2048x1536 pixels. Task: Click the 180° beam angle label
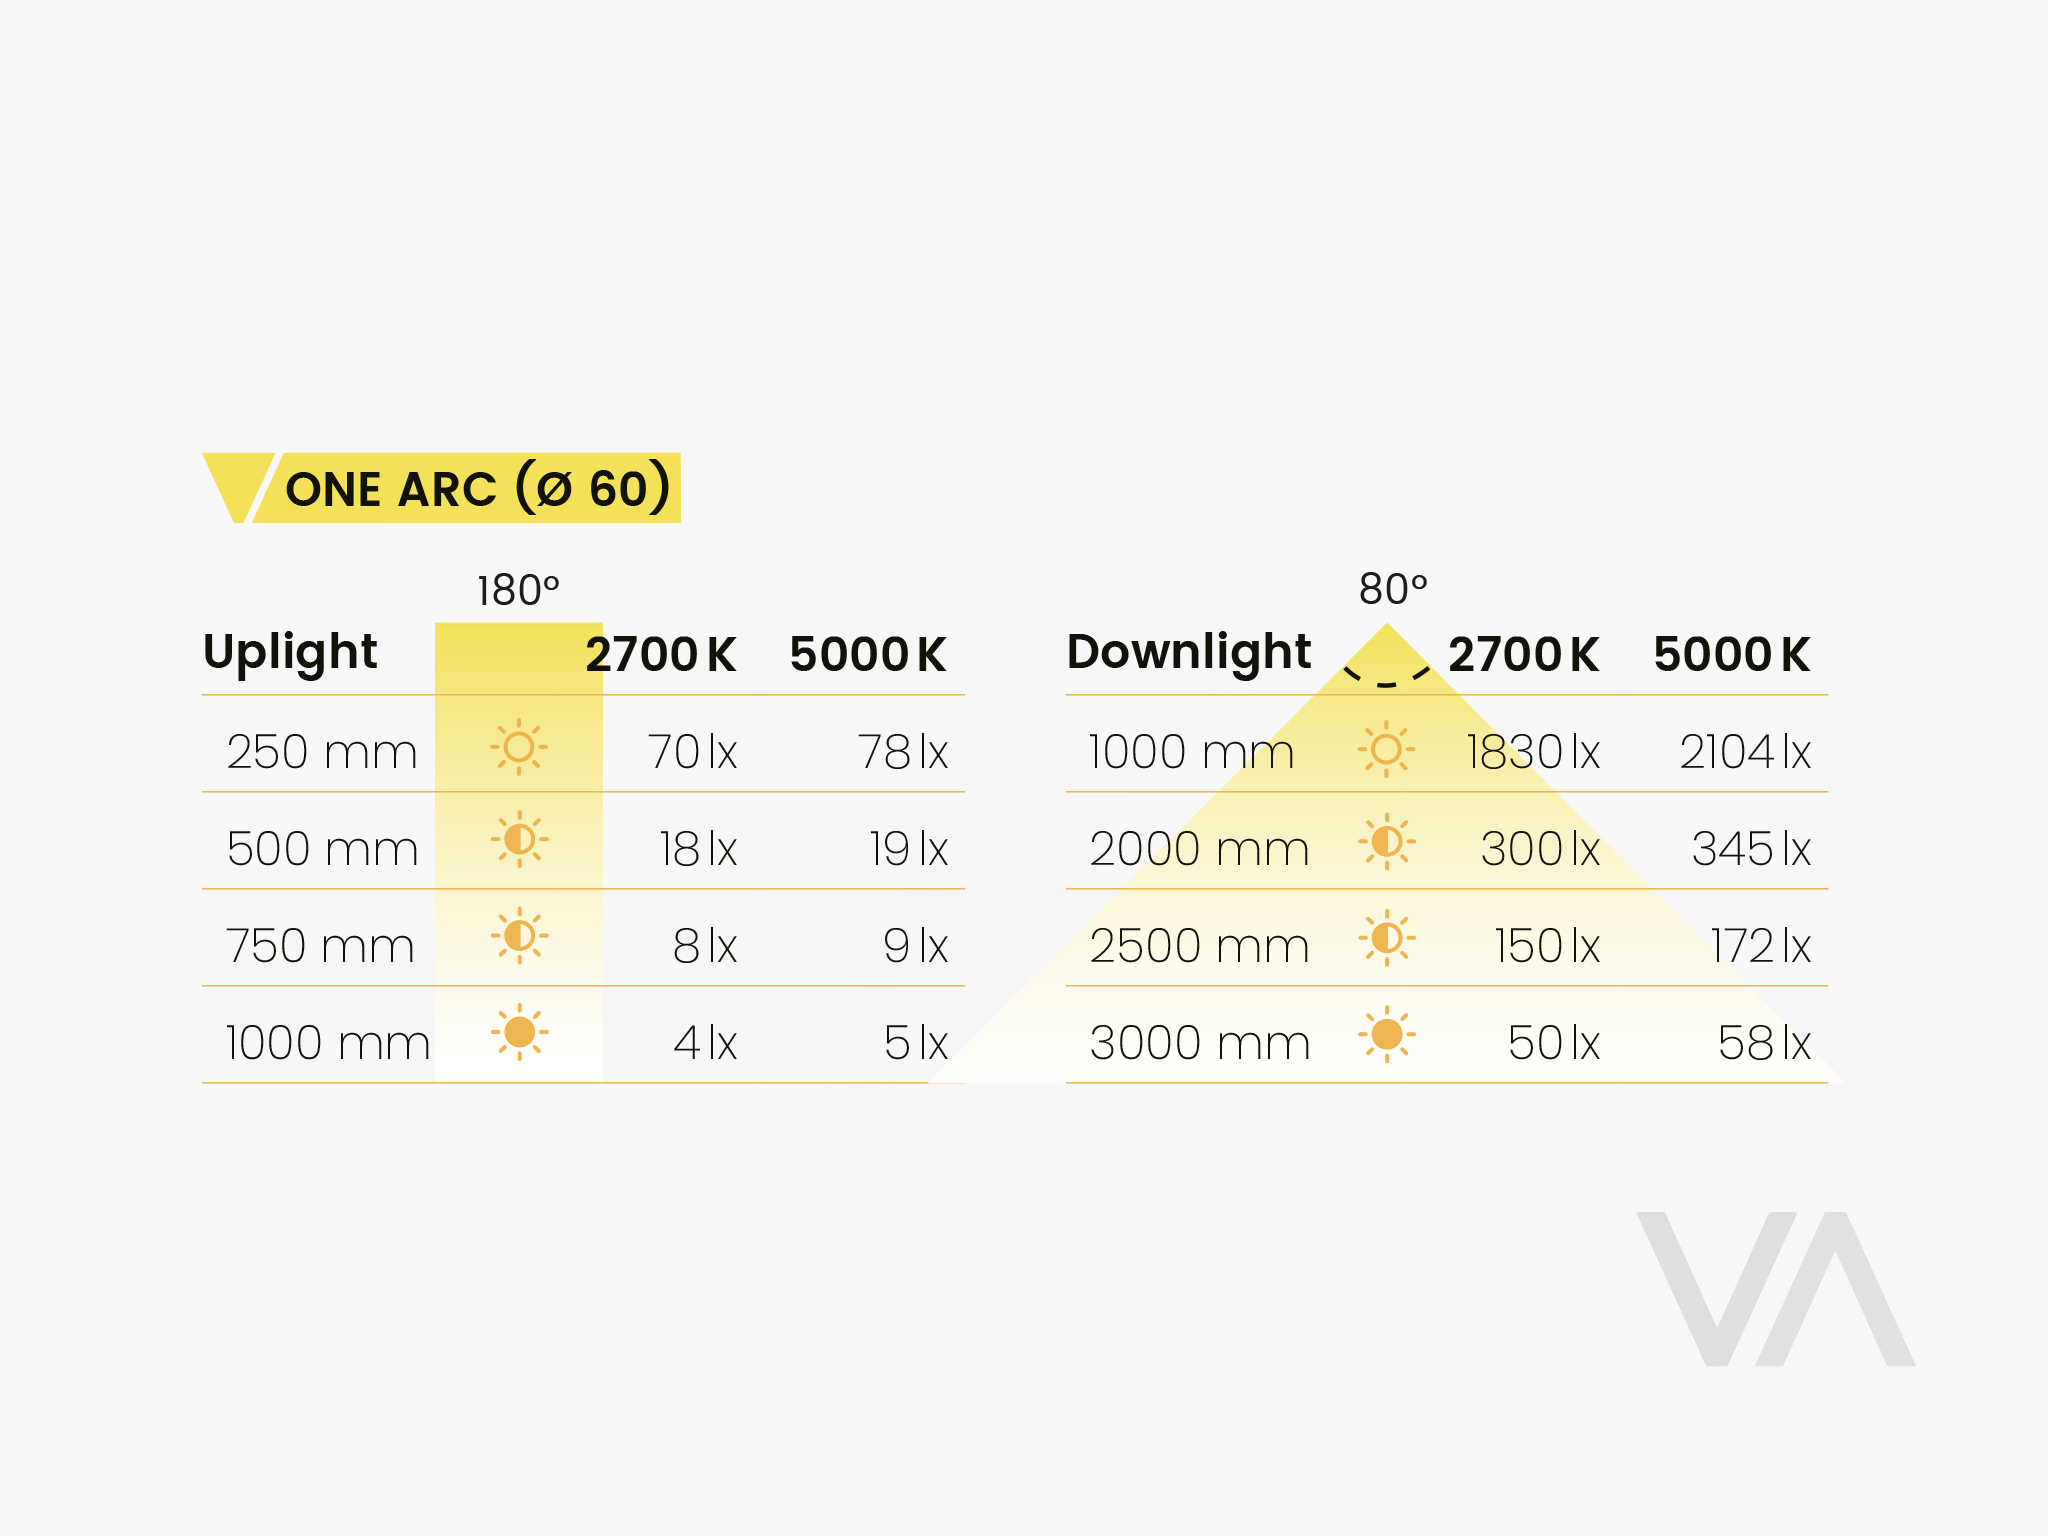click(518, 591)
